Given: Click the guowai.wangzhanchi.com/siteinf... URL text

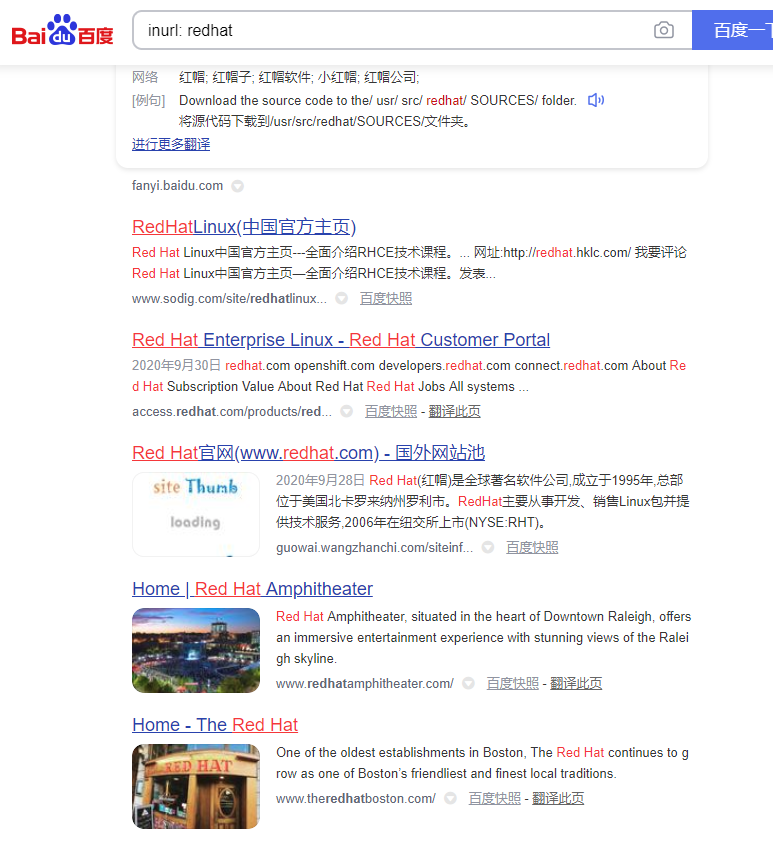Looking at the screenshot, I should click(374, 547).
